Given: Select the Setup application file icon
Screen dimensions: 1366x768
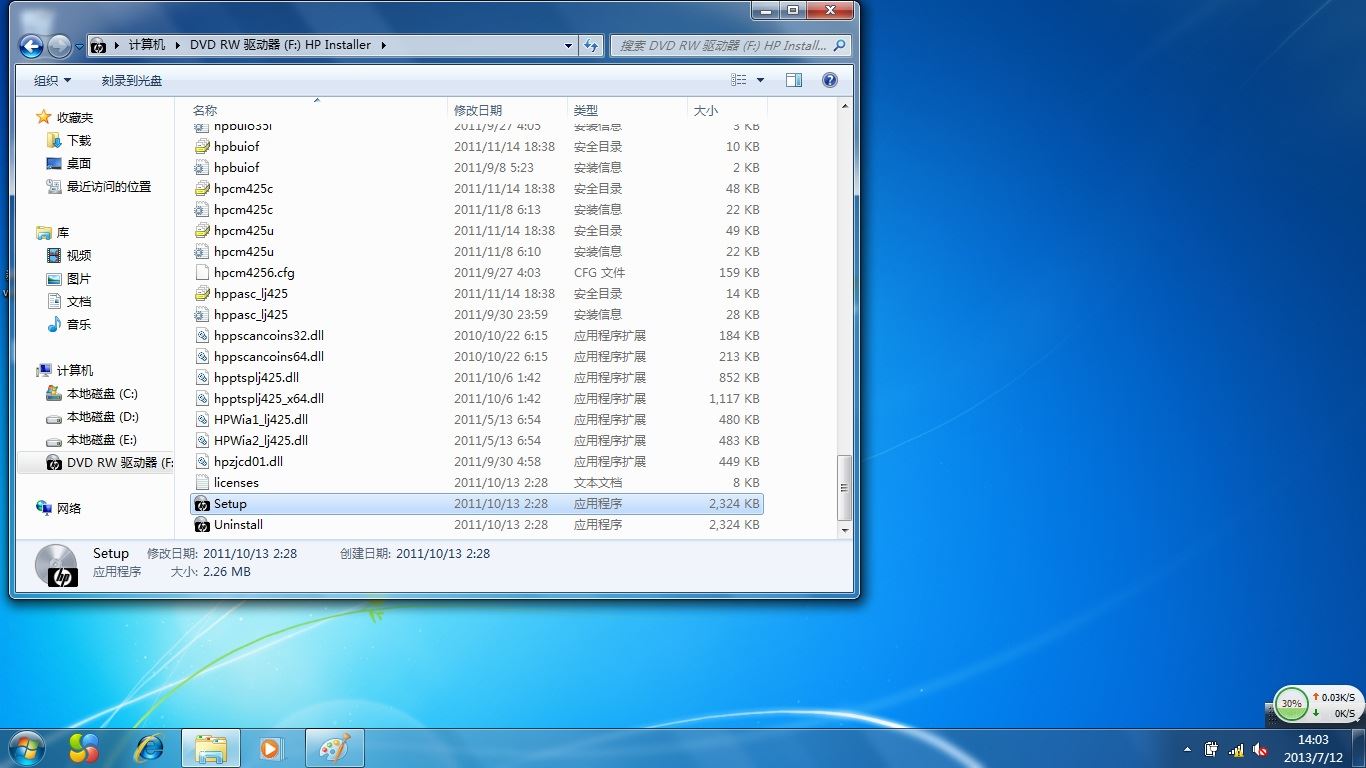Looking at the screenshot, I should click(x=202, y=504).
